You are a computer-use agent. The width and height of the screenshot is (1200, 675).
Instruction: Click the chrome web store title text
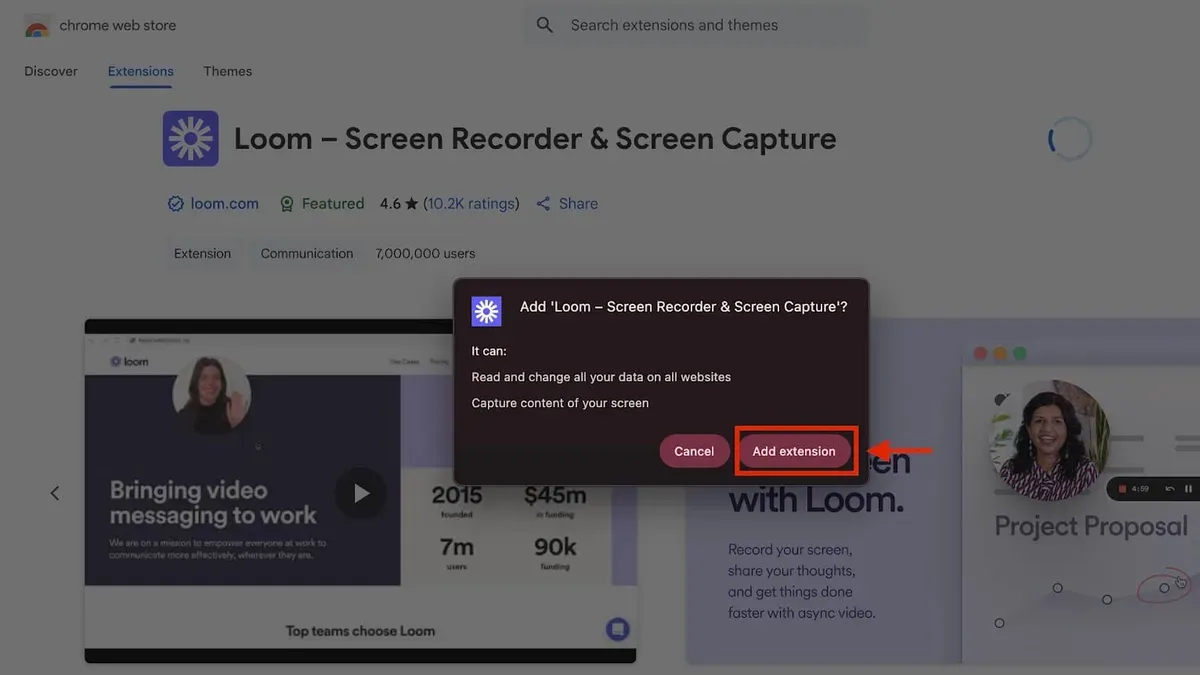(118, 25)
